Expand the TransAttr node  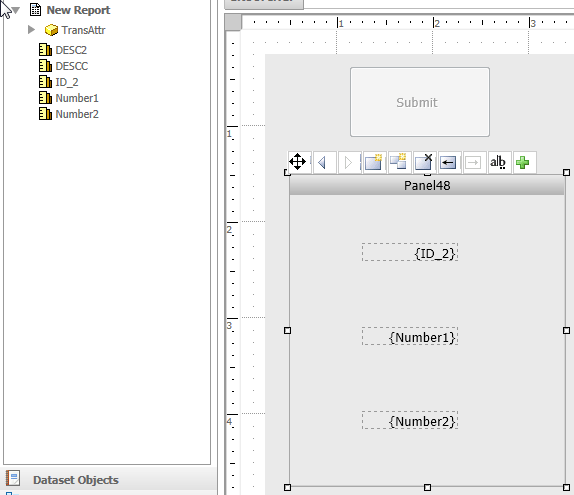tap(31, 30)
